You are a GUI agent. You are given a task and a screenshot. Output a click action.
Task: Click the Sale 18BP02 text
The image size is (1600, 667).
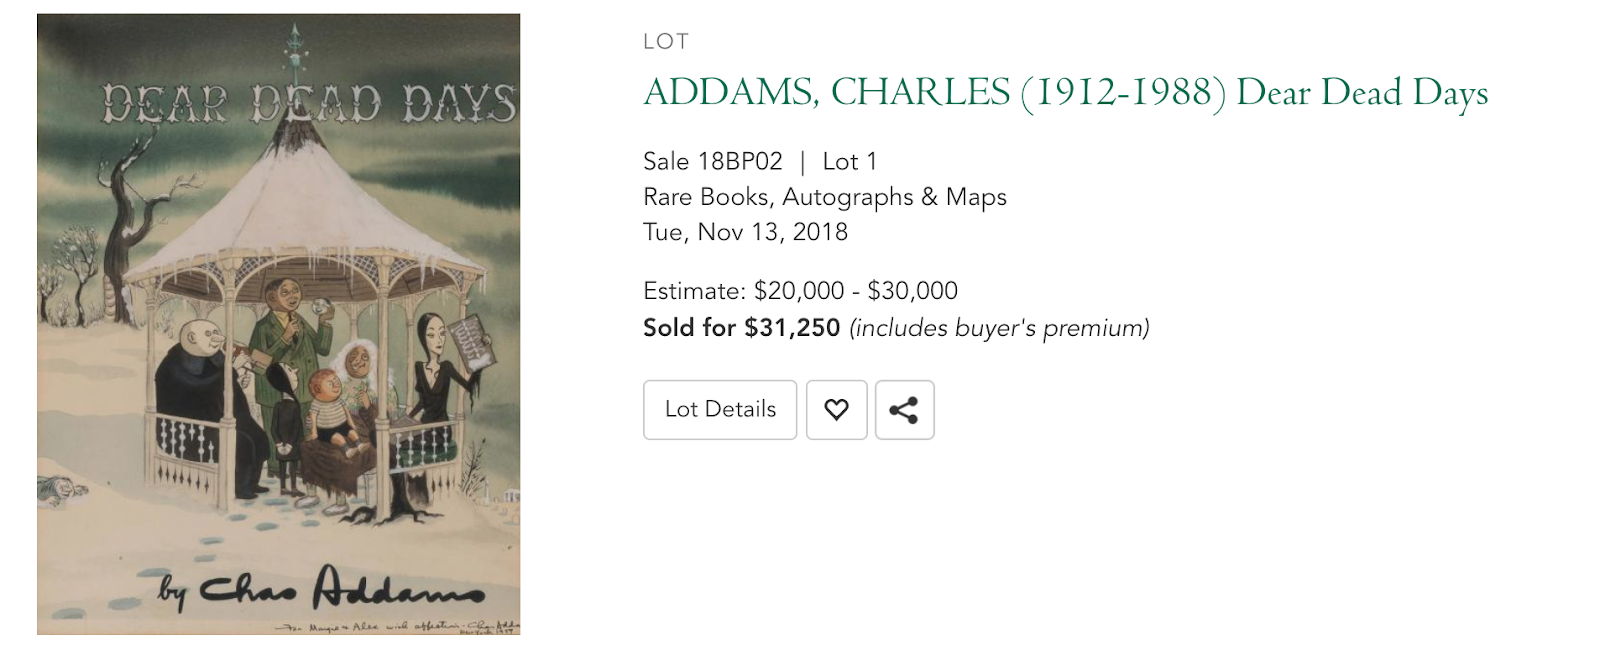point(712,159)
